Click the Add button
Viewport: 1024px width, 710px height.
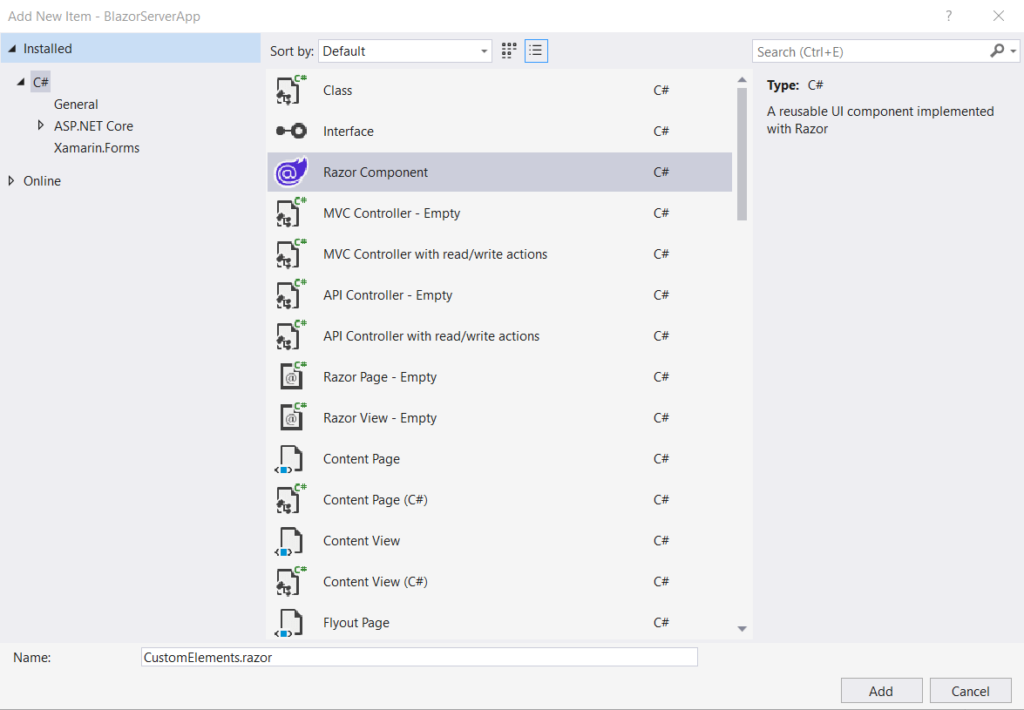pos(881,690)
